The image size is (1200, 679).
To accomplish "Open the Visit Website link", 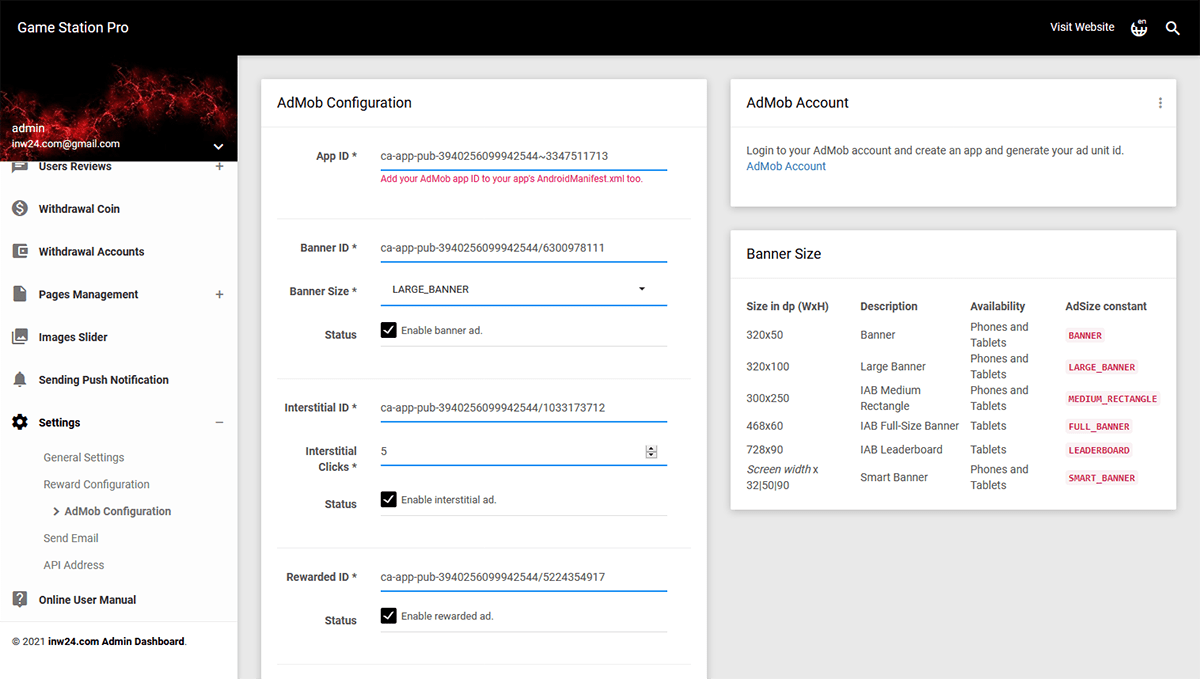I will click(1082, 28).
